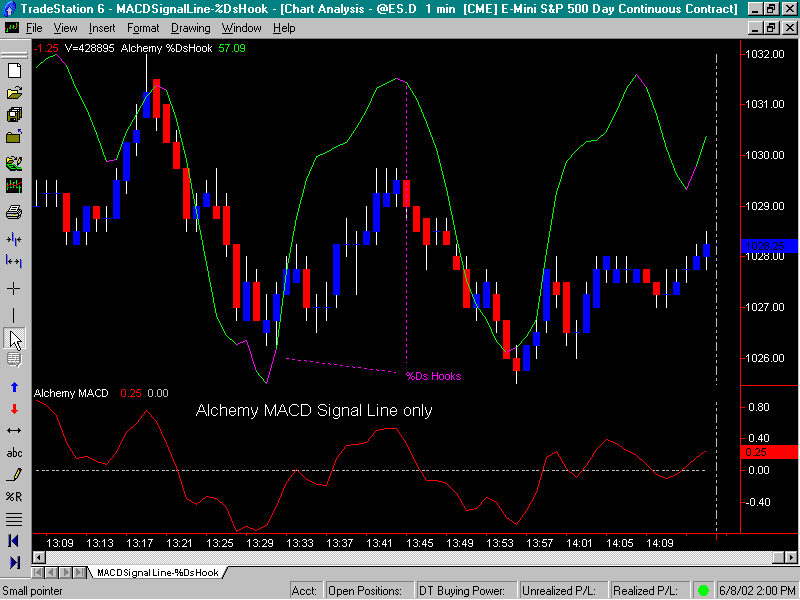Image resolution: width=800 pixels, height=600 pixels.
Task: Click the jump to first bar icon
Action: (14, 541)
